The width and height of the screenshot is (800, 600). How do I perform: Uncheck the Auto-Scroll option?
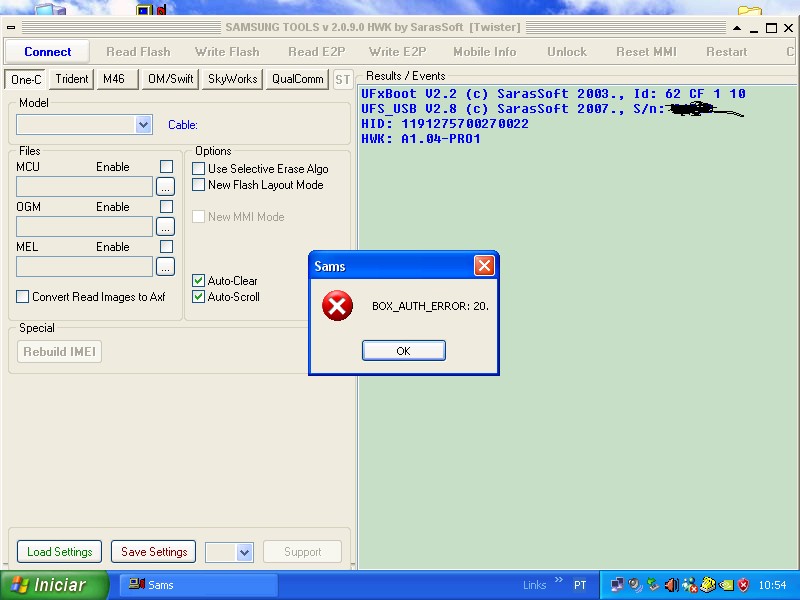point(198,297)
